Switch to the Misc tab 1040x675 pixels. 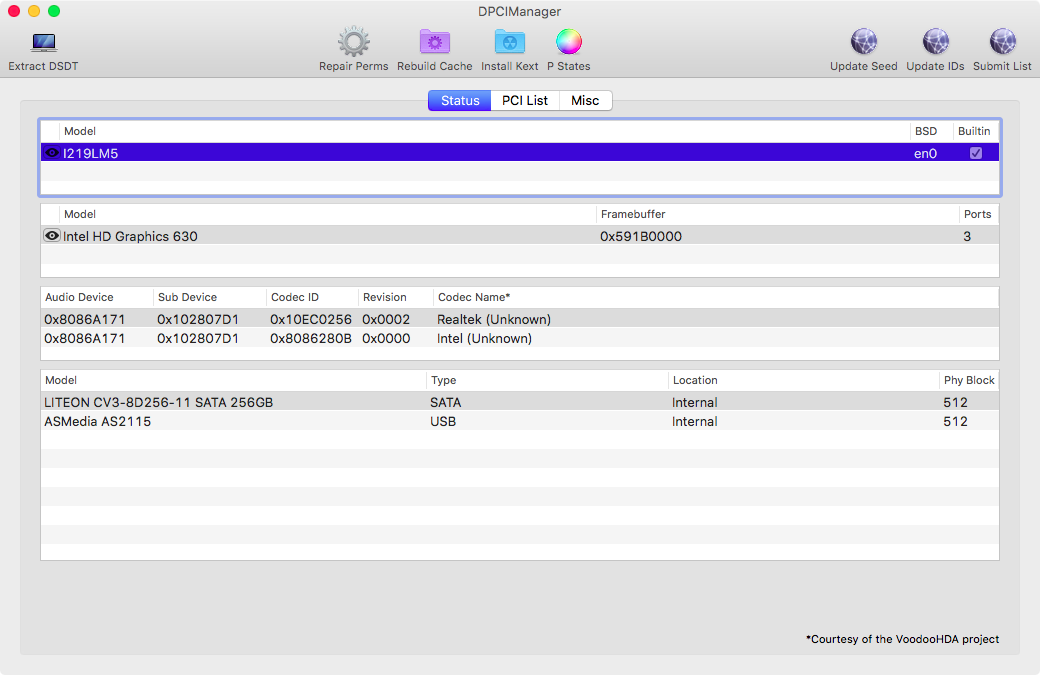tap(585, 101)
